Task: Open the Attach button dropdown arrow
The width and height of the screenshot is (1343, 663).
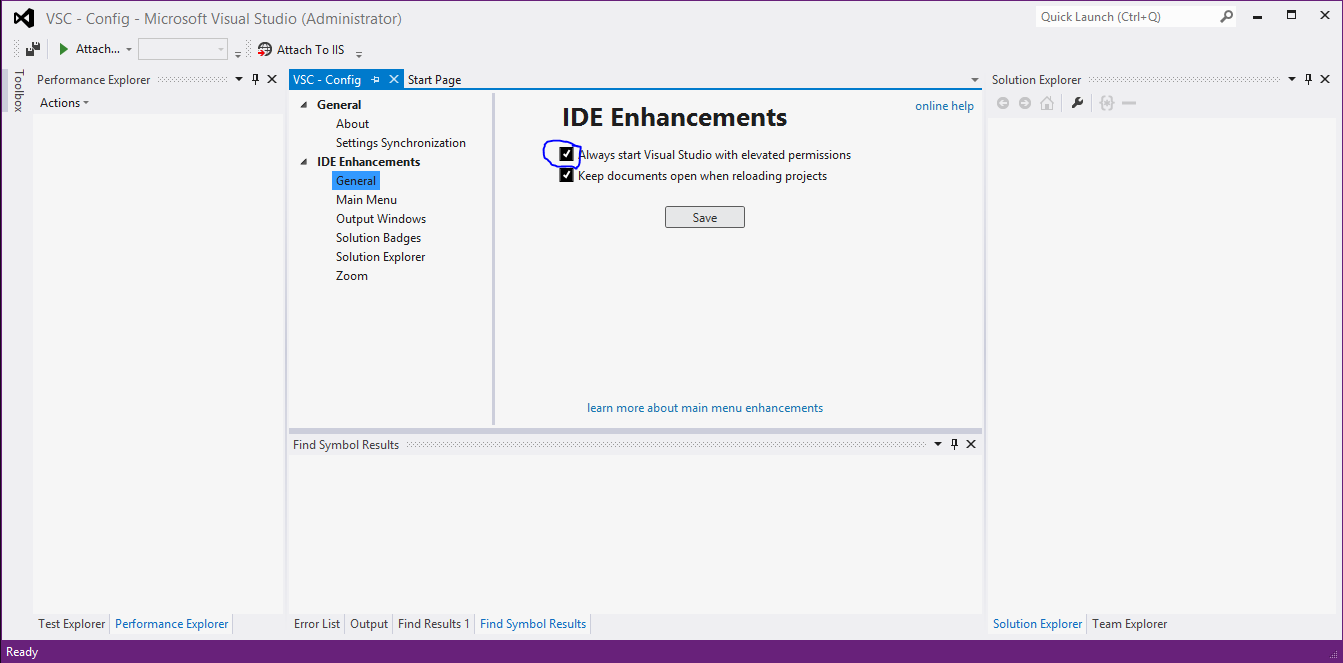Action: pyautogui.click(x=129, y=50)
